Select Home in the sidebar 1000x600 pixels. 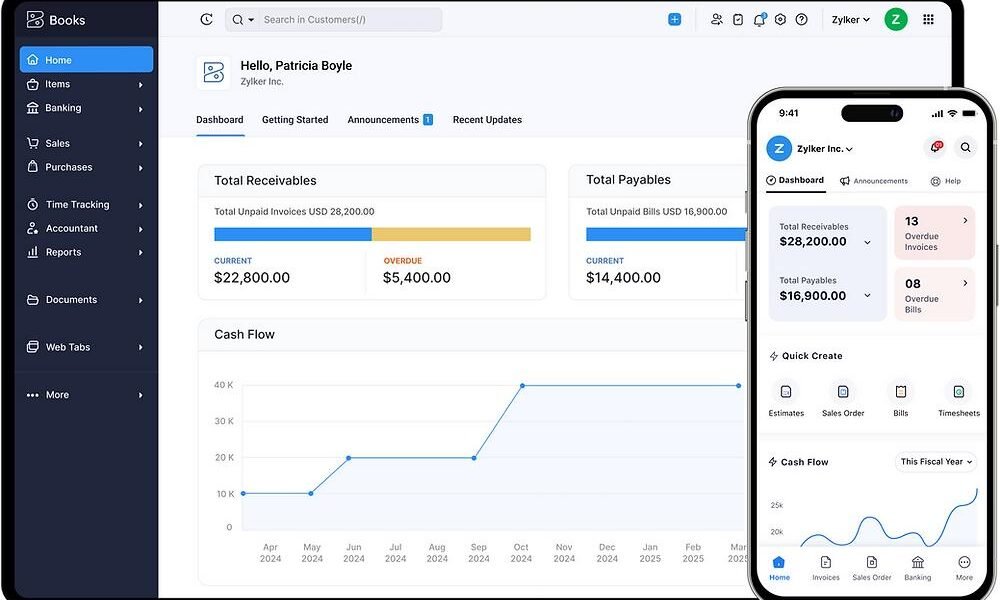pyautogui.click(x=86, y=59)
